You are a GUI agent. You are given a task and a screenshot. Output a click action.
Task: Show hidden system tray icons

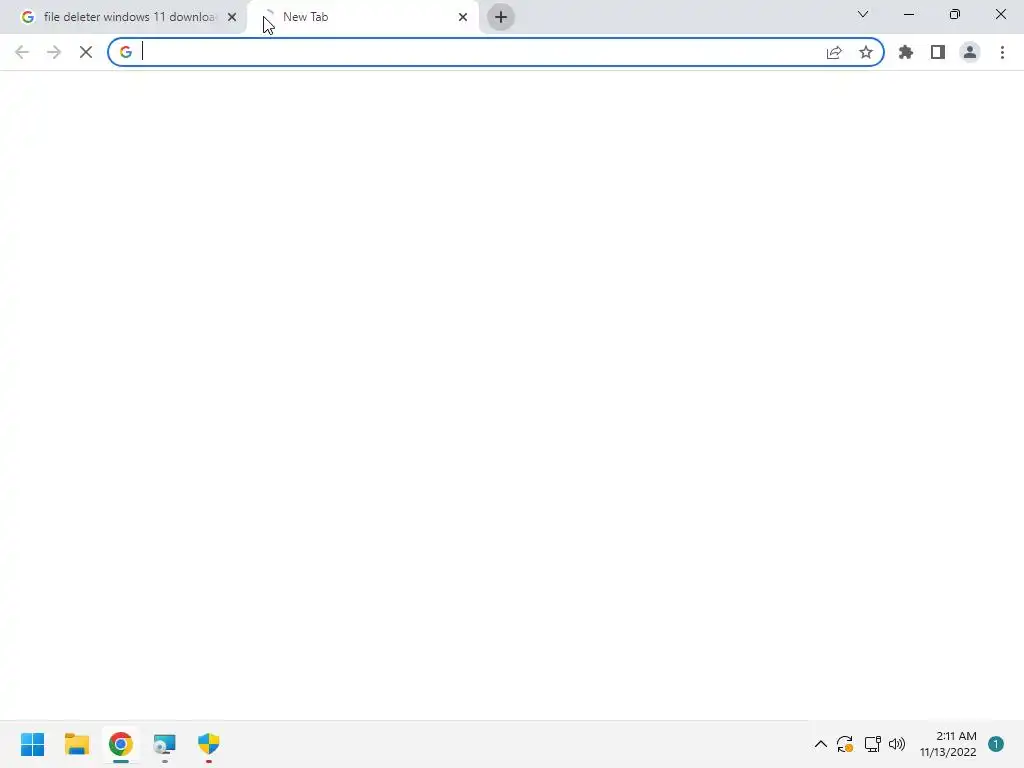point(821,744)
